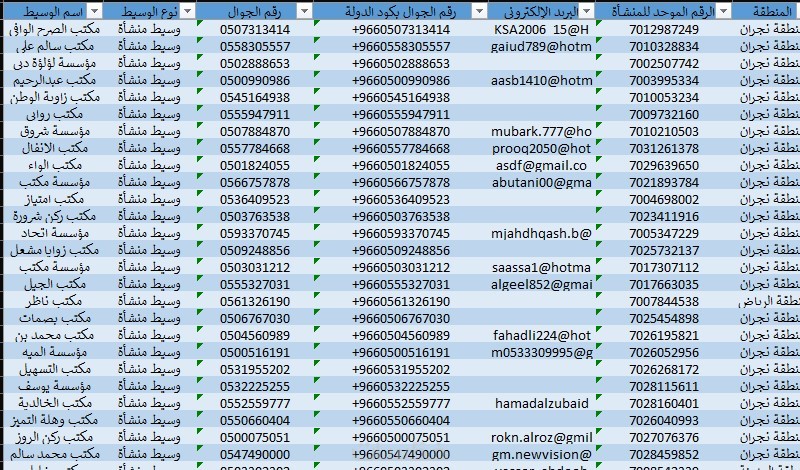Select the cell +966506767030
Image resolution: width=800 pixels, height=470 pixels.
401,318
